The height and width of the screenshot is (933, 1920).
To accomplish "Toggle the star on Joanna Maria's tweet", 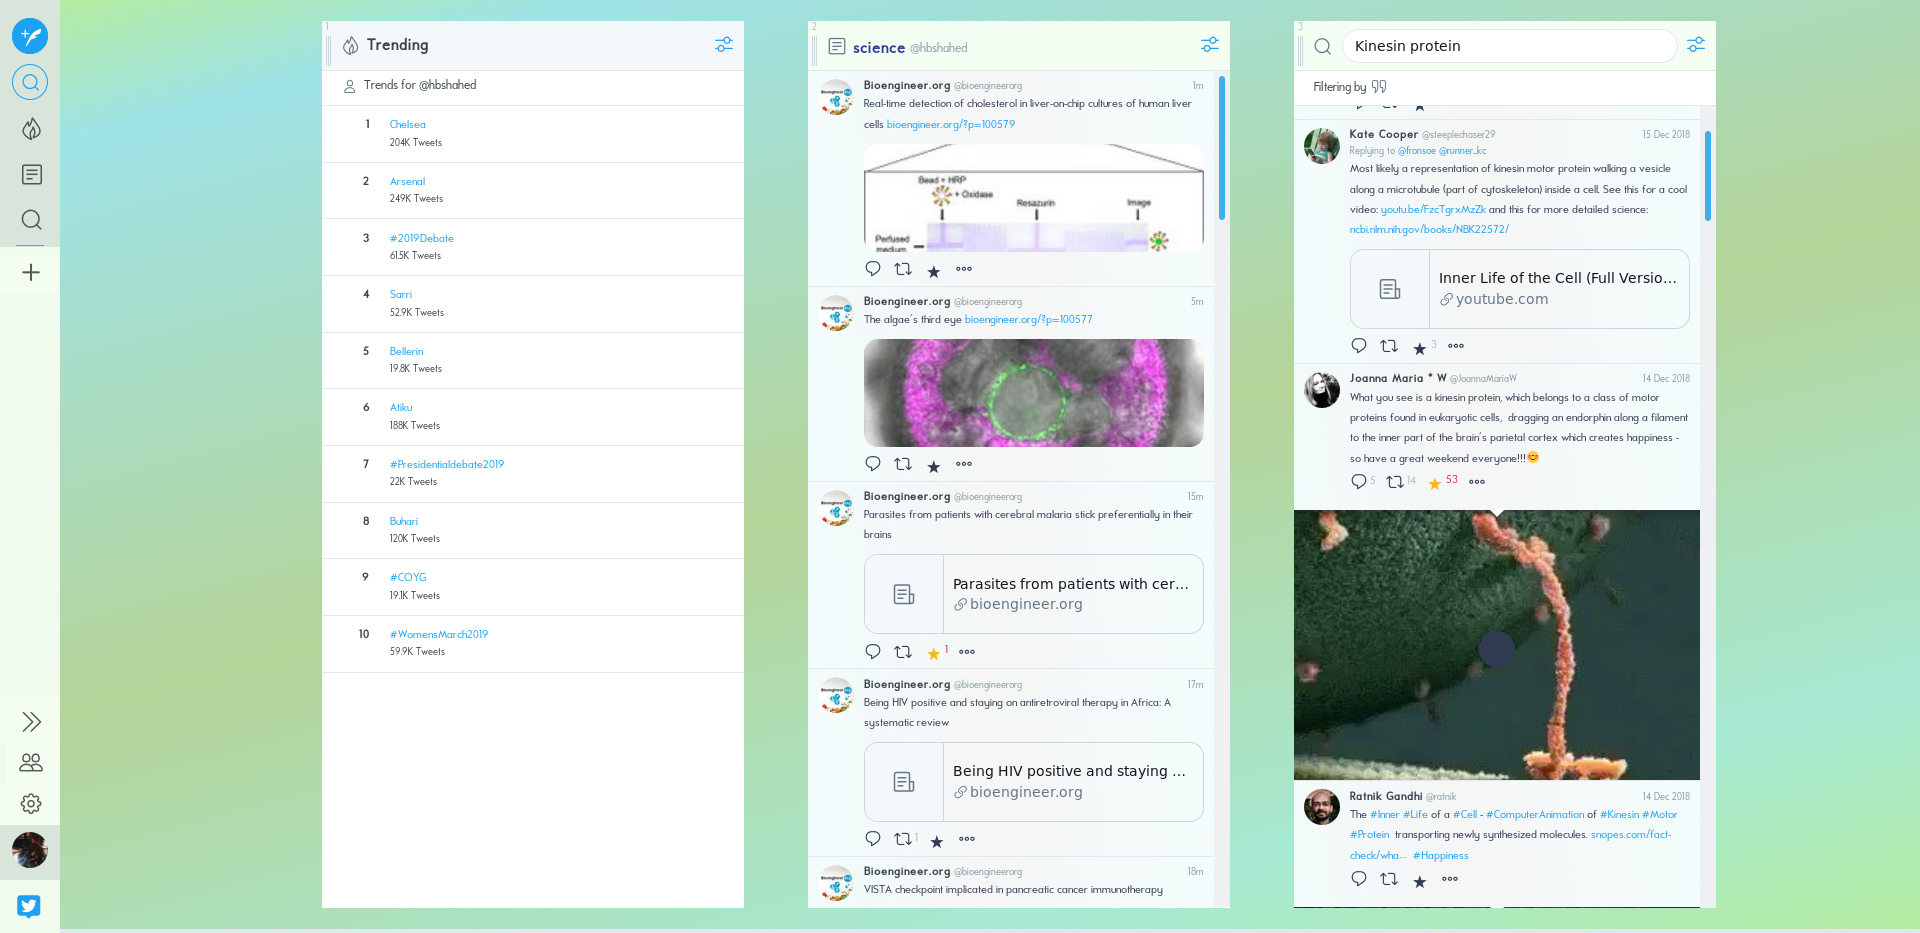I will pos(1435,483).
